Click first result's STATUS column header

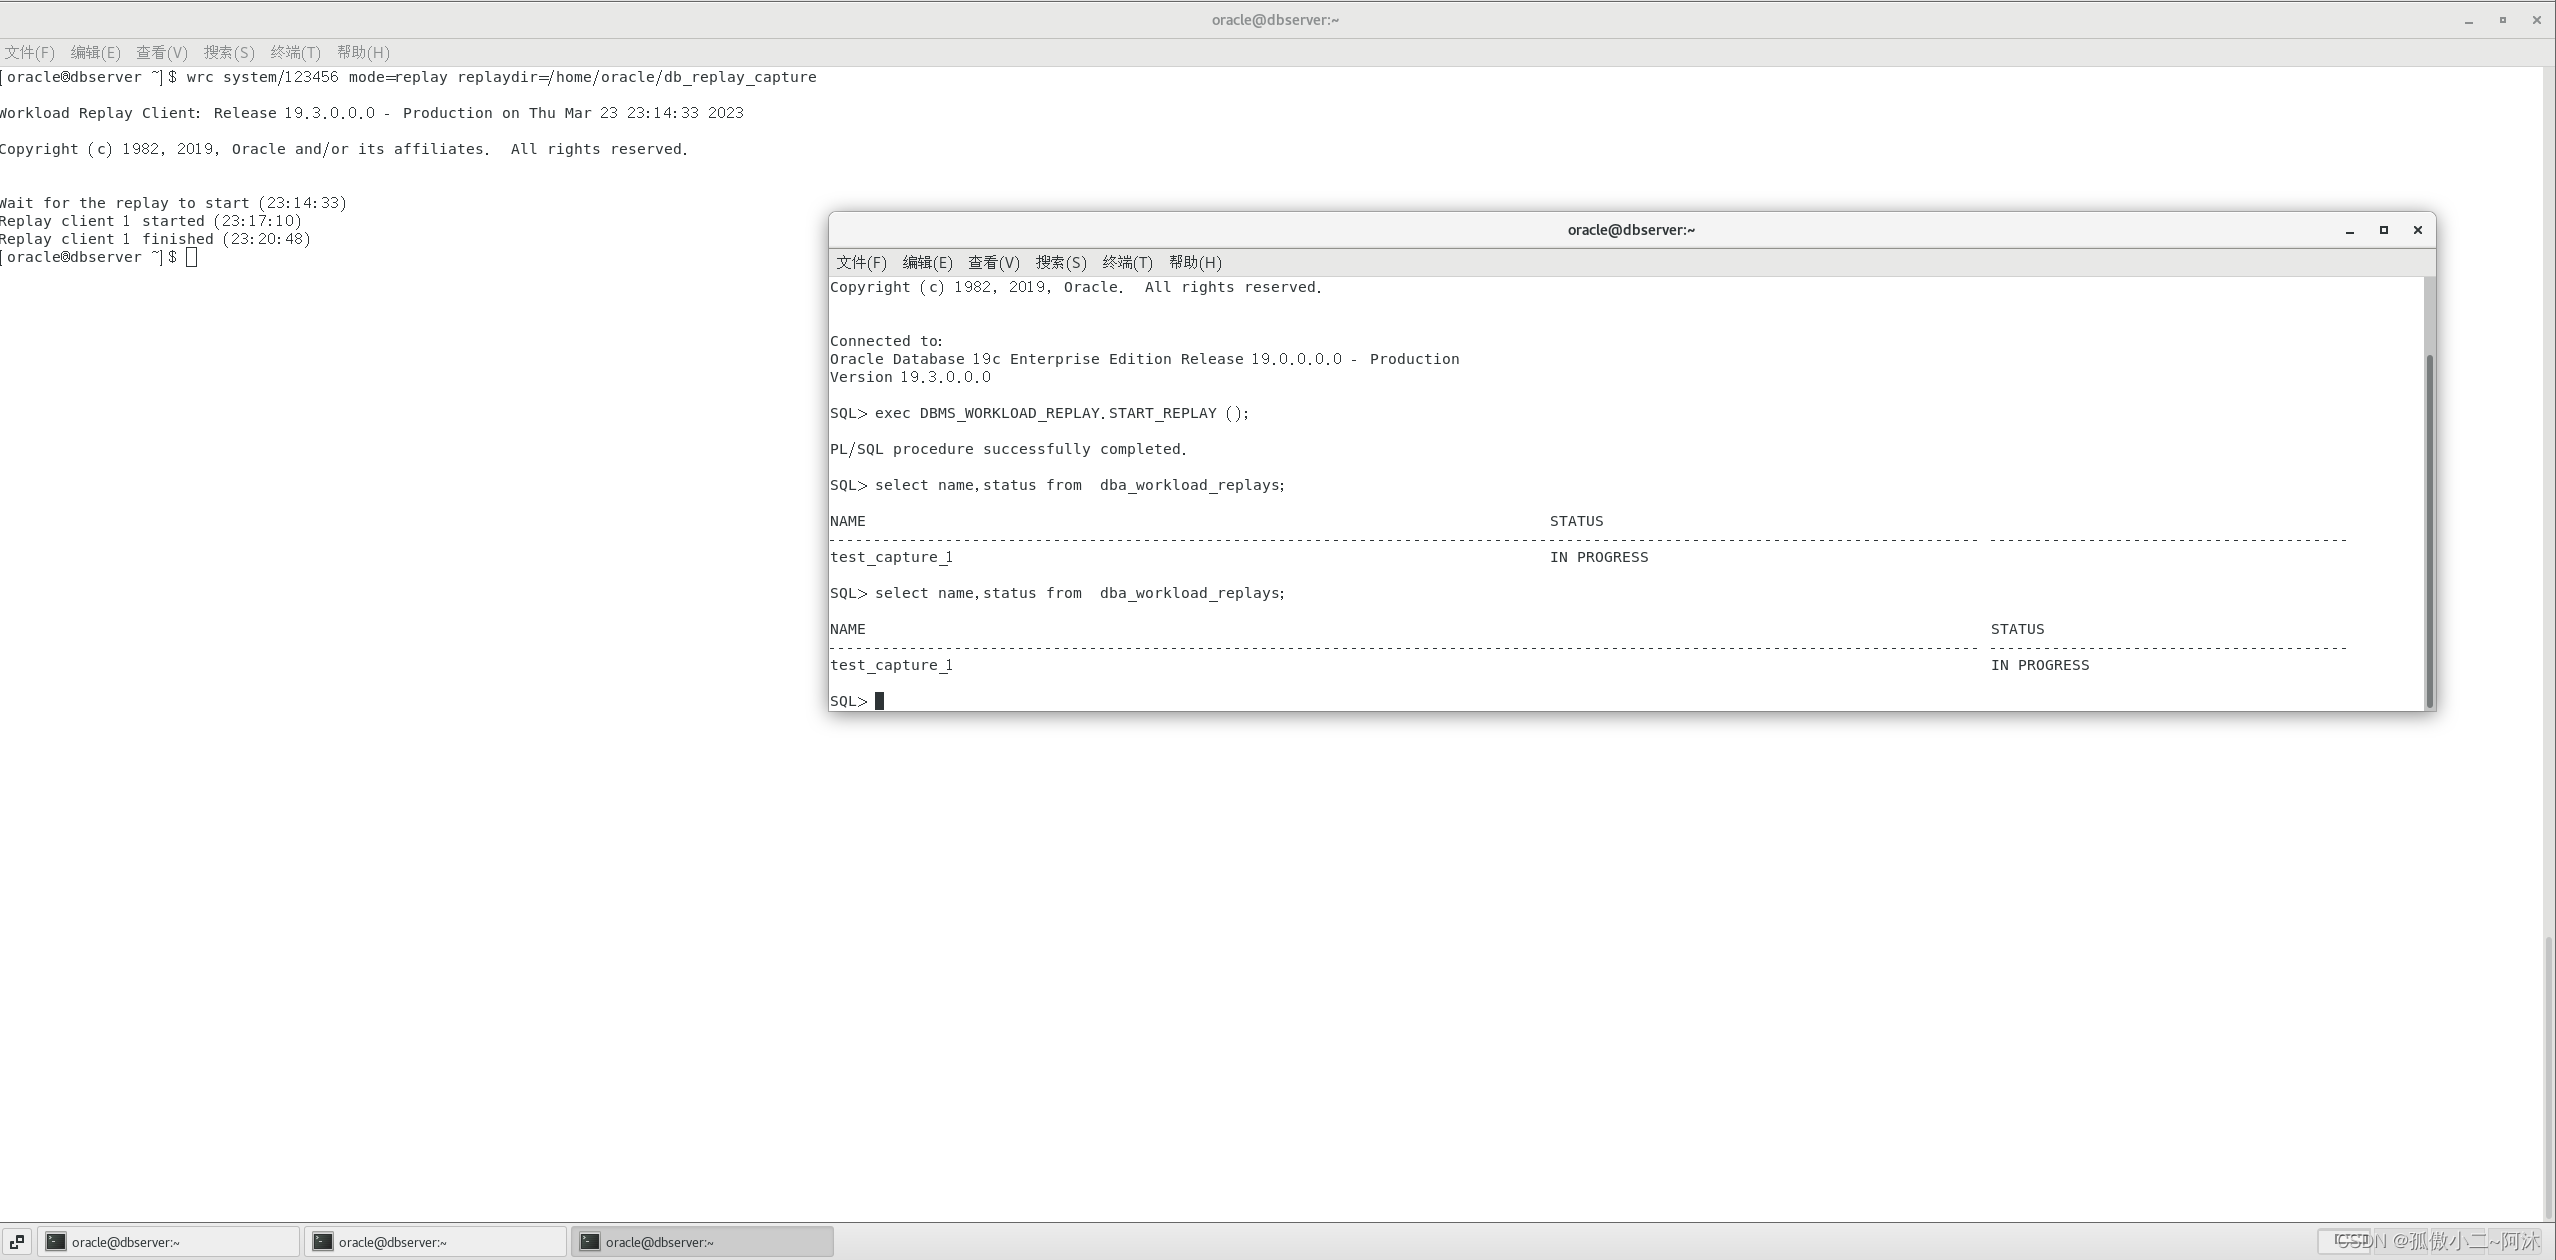pos(1577,521)
